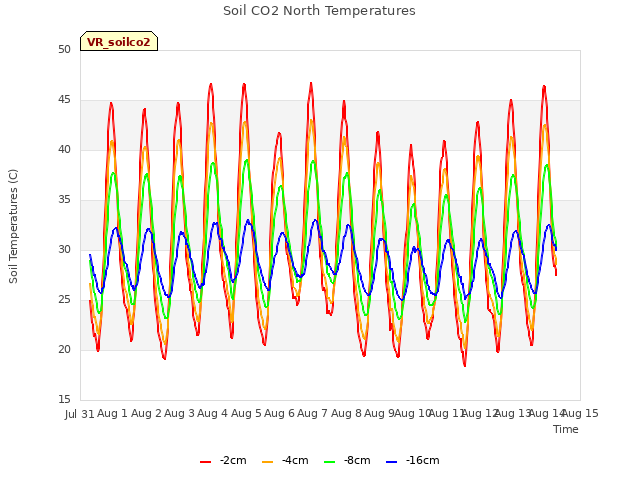Click the 15 y-axis tick label
This screenshot has width=640, height=480.
coord(64,400)
